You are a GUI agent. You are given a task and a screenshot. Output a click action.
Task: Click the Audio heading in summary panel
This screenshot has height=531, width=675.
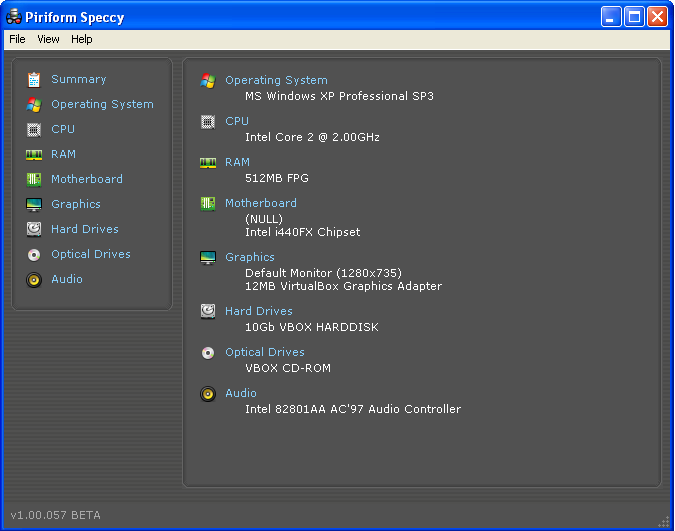(x=241, y=394)
